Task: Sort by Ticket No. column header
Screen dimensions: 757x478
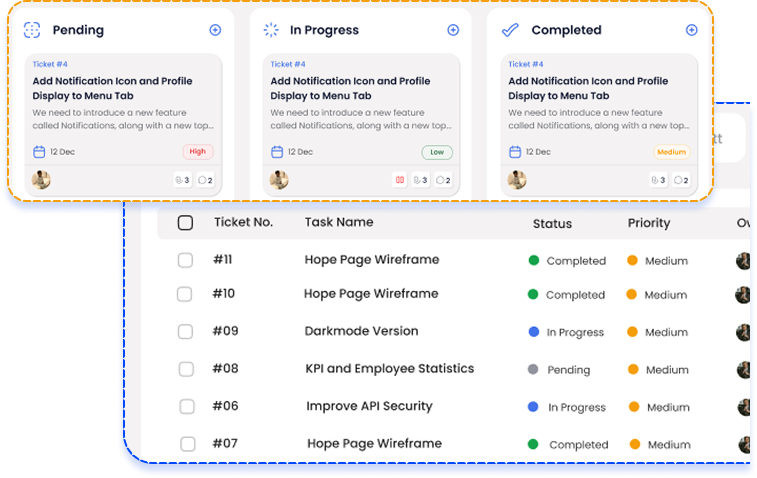Action: click(244, 222)
